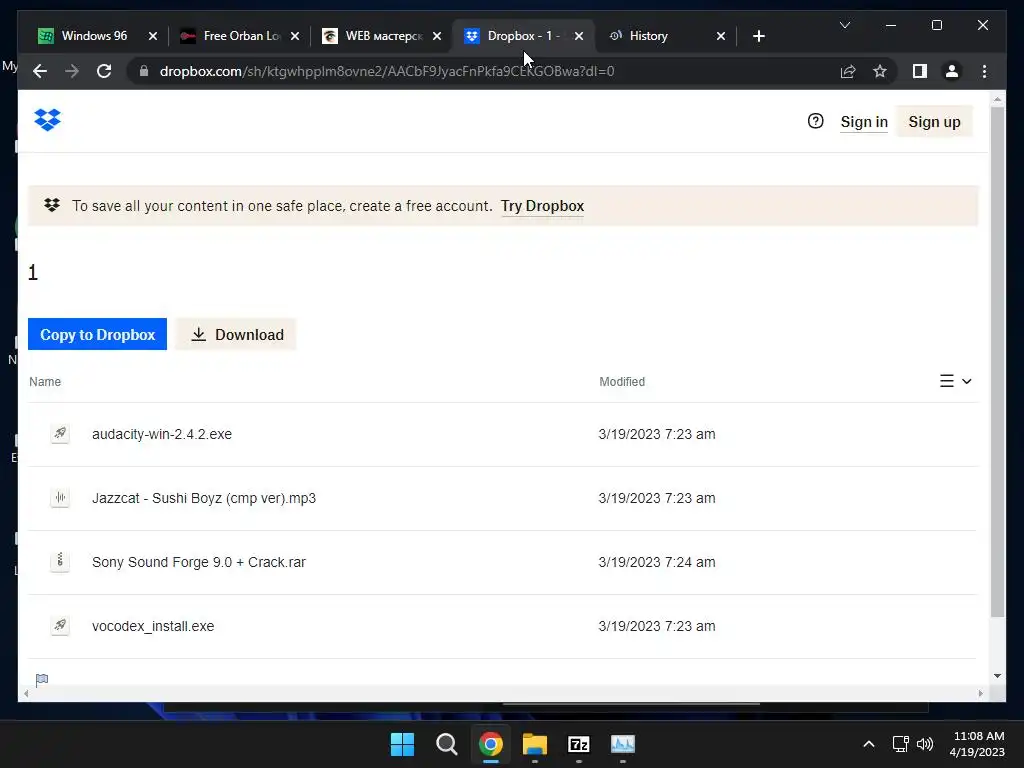Bookmark this page with the star icon
Image resolution: width=1024 pixels, height=768 pixels.
(x=880, y=71)
